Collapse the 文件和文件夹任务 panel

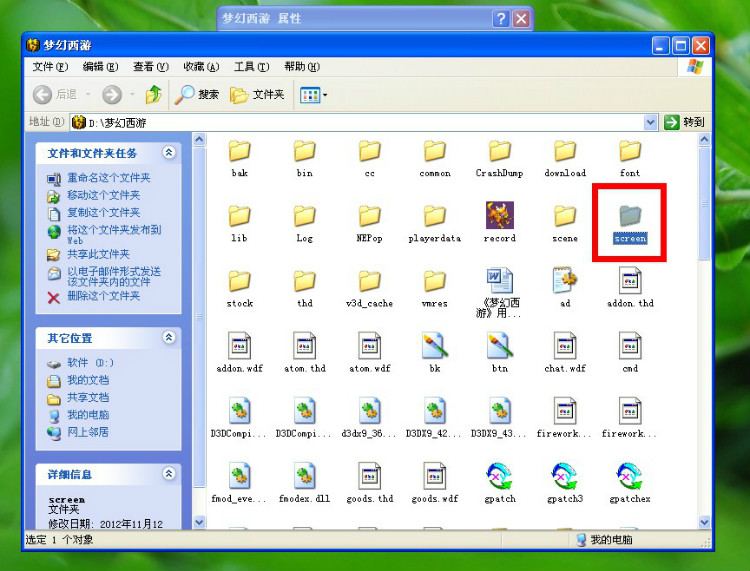(168, 153)
